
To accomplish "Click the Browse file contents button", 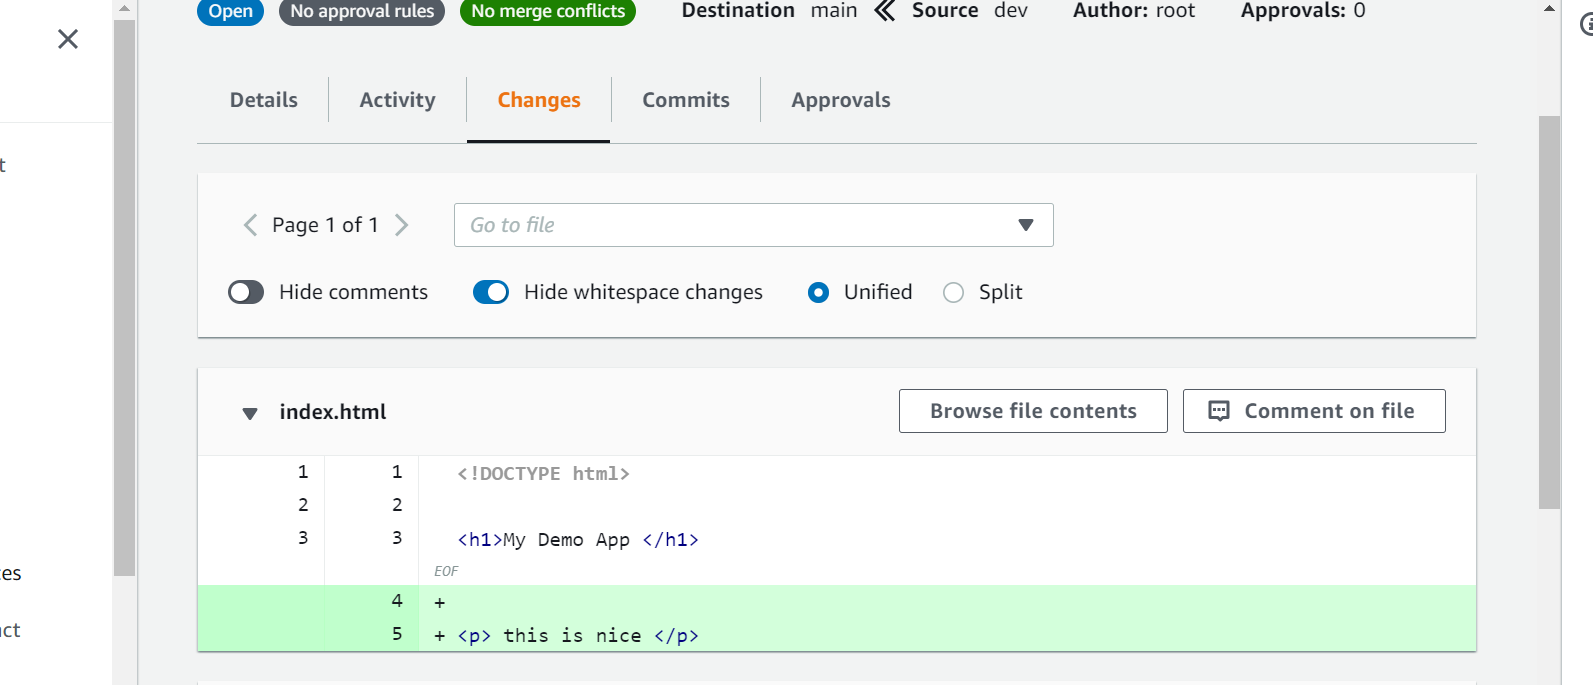I will point(1033,411).
